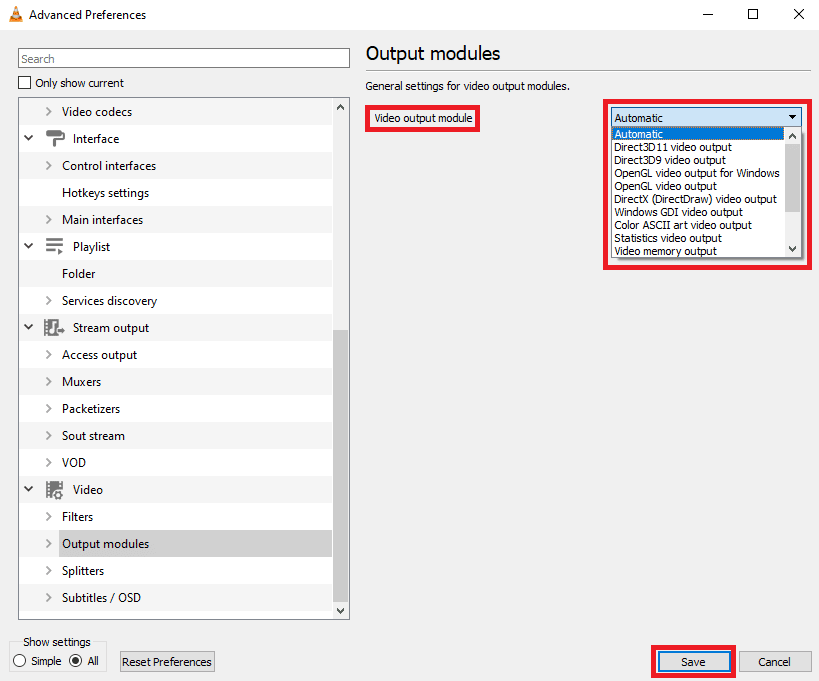Image resolution: width=819 pixels, height=681 pixels.
Task: Choose plain OpenGL video output option
Action: [698, 186]
